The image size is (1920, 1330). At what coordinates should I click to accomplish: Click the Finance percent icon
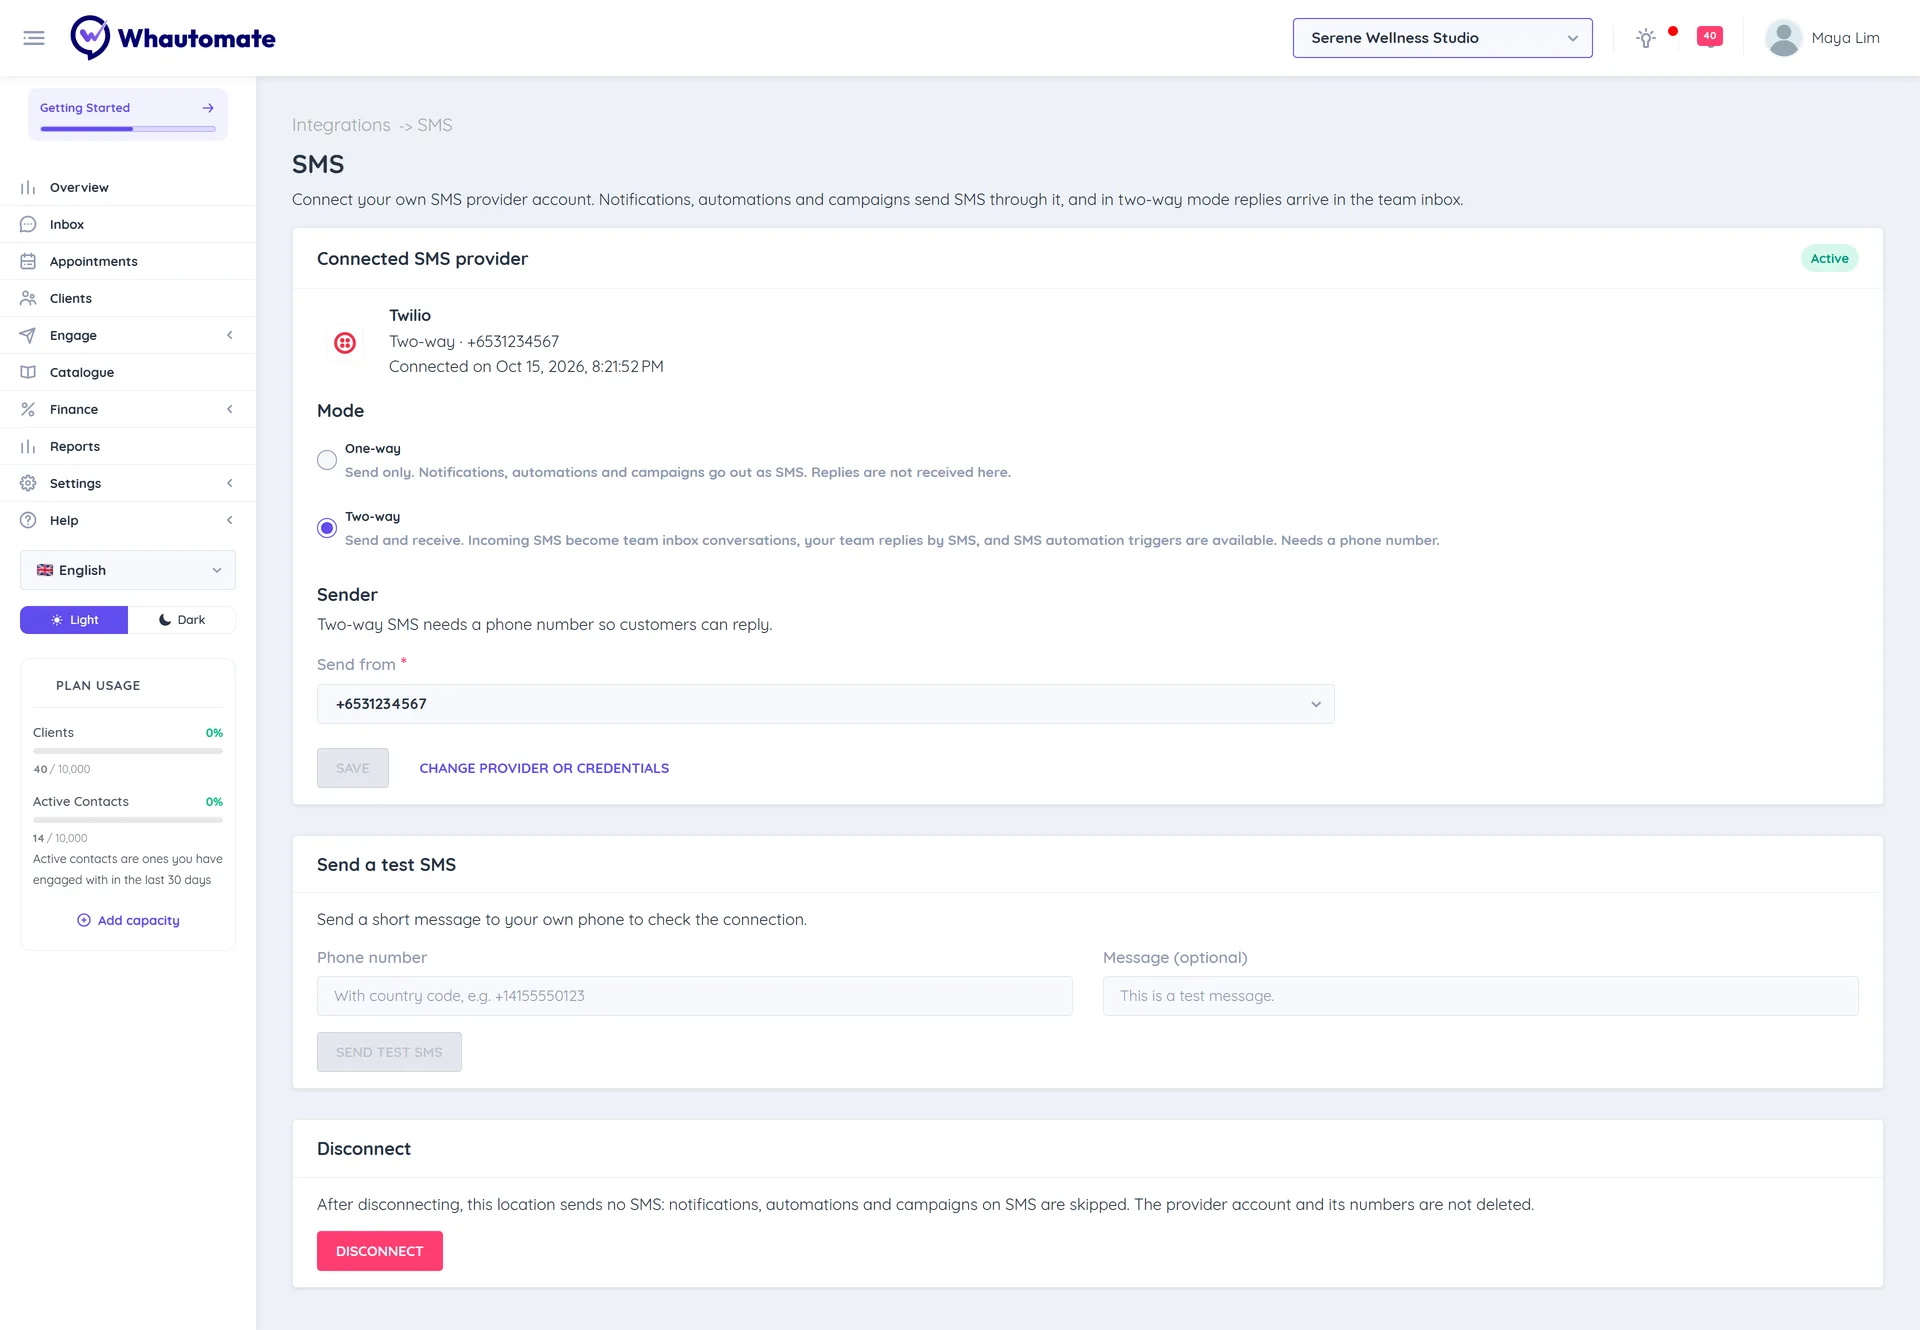[x=28, y=410]
